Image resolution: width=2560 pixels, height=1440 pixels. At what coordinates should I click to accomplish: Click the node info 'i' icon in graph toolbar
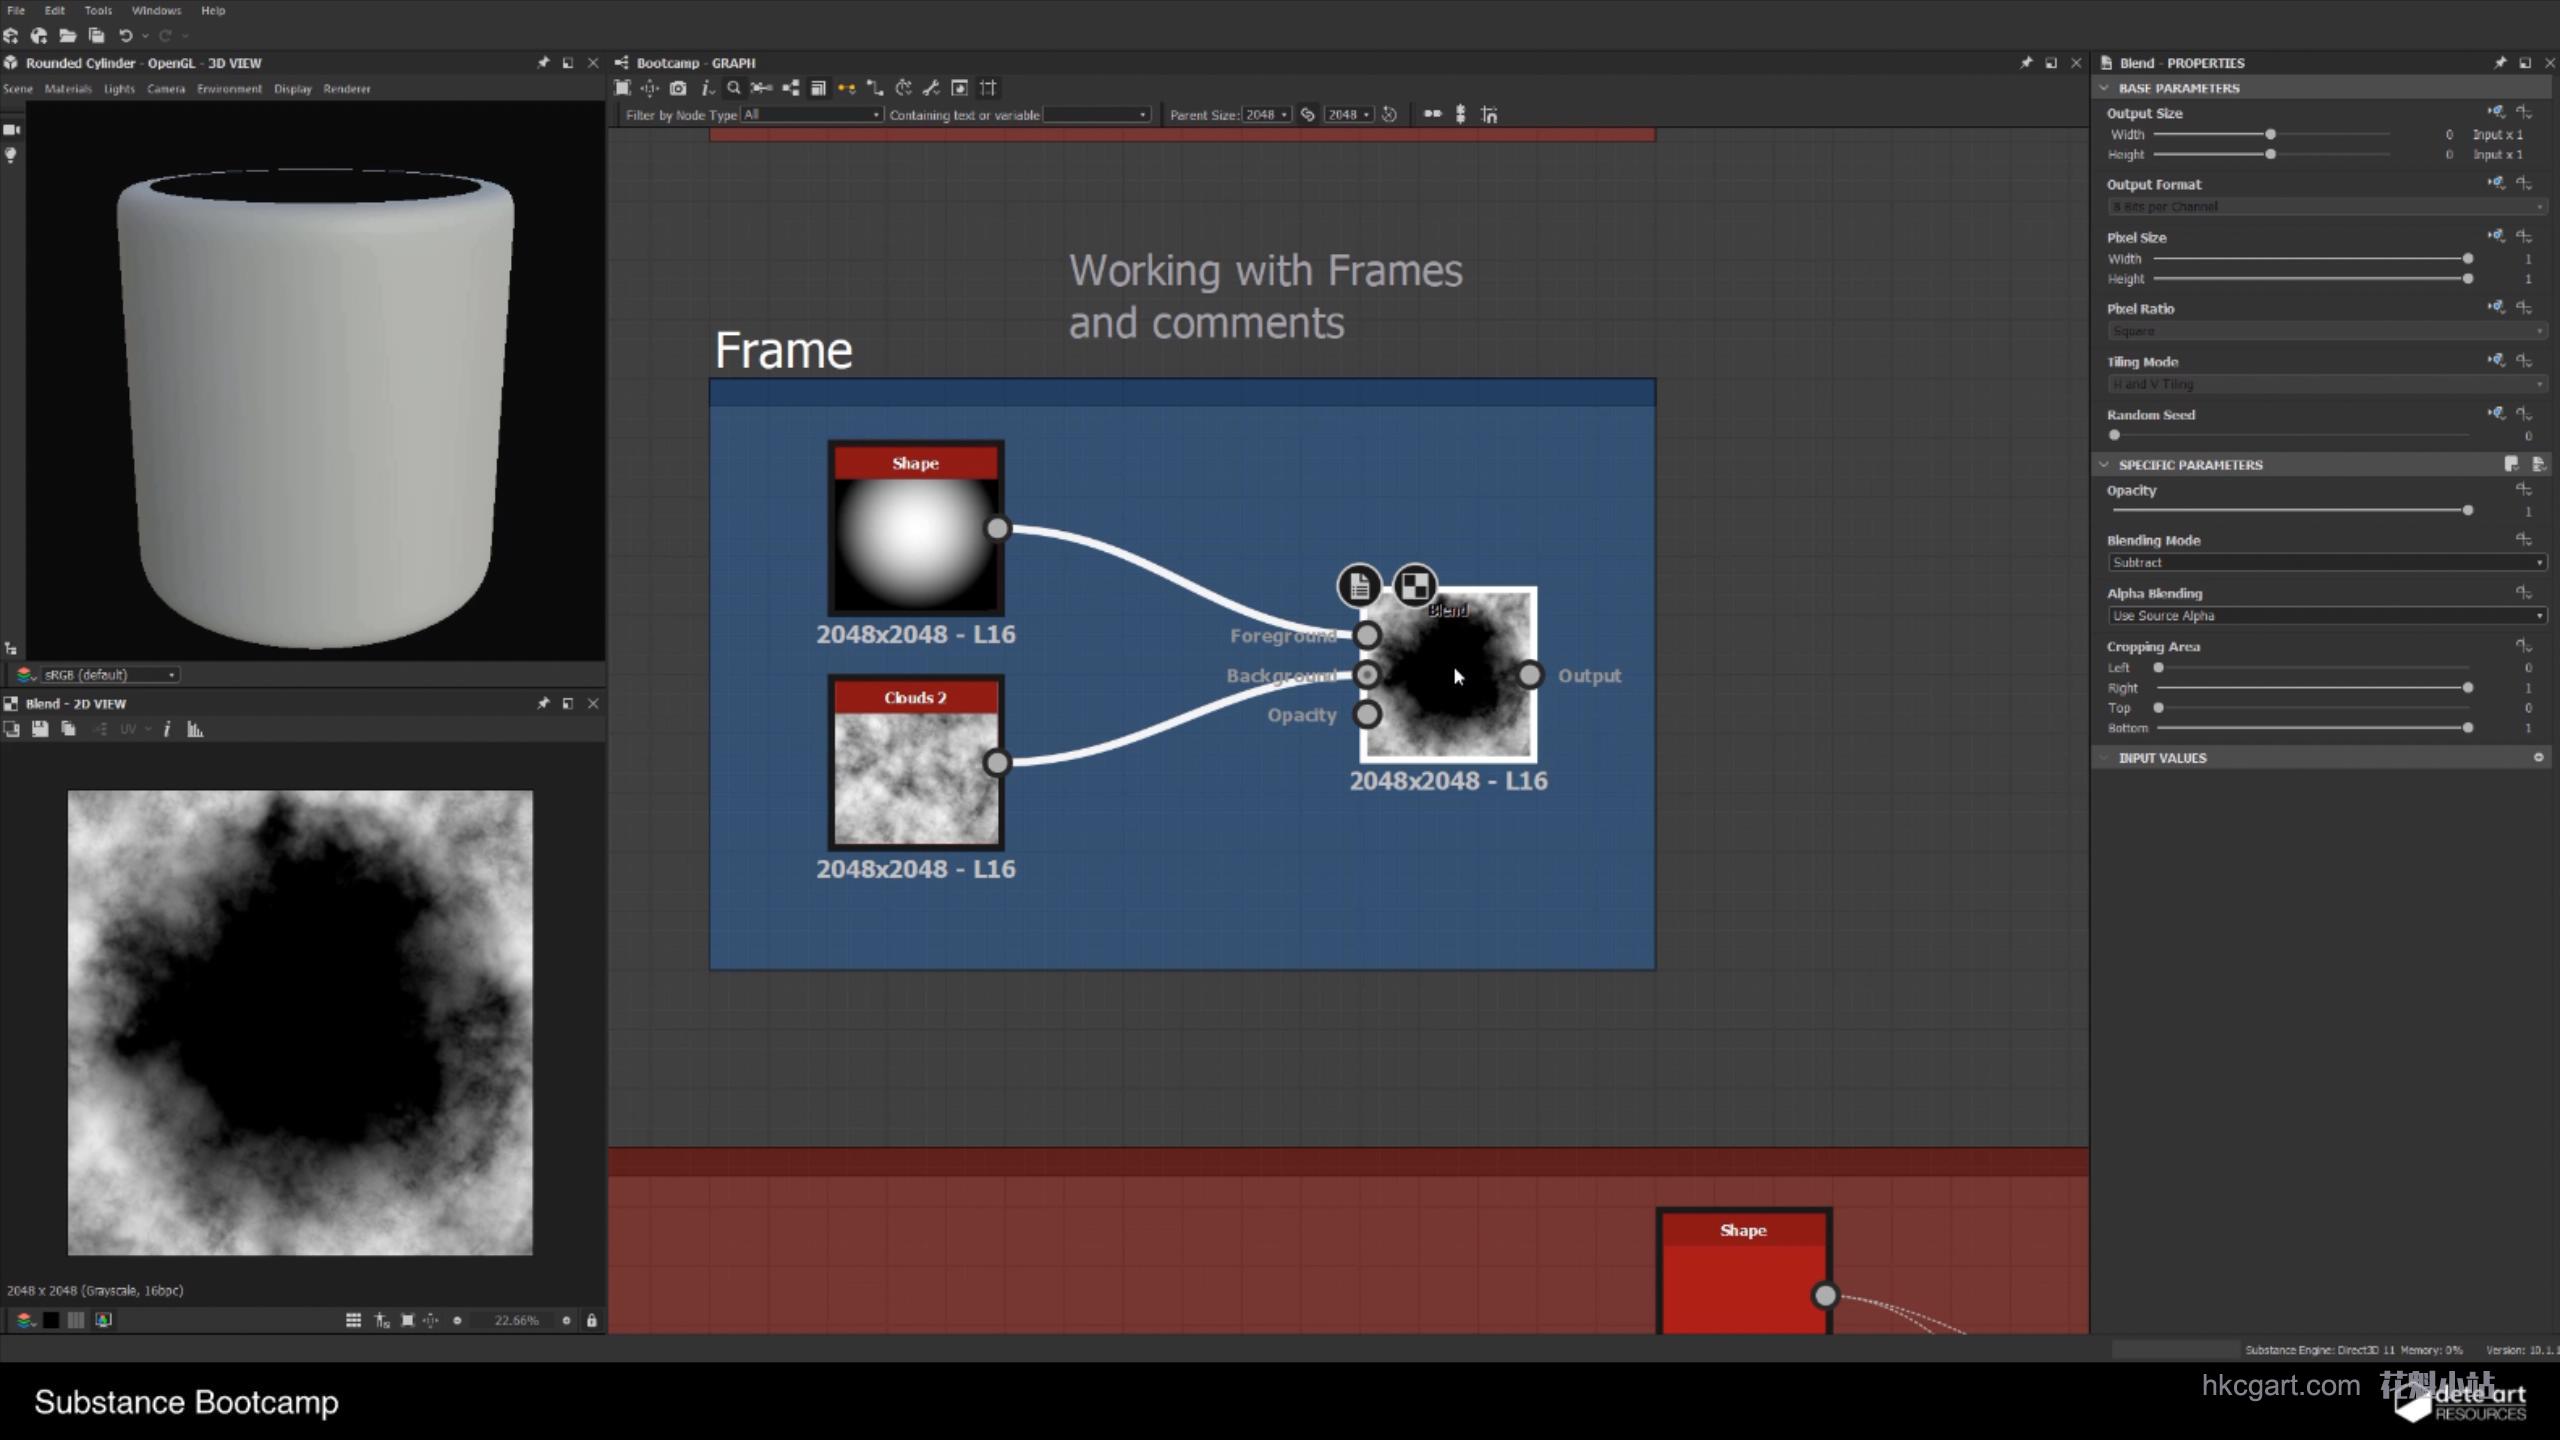point(706,88)
